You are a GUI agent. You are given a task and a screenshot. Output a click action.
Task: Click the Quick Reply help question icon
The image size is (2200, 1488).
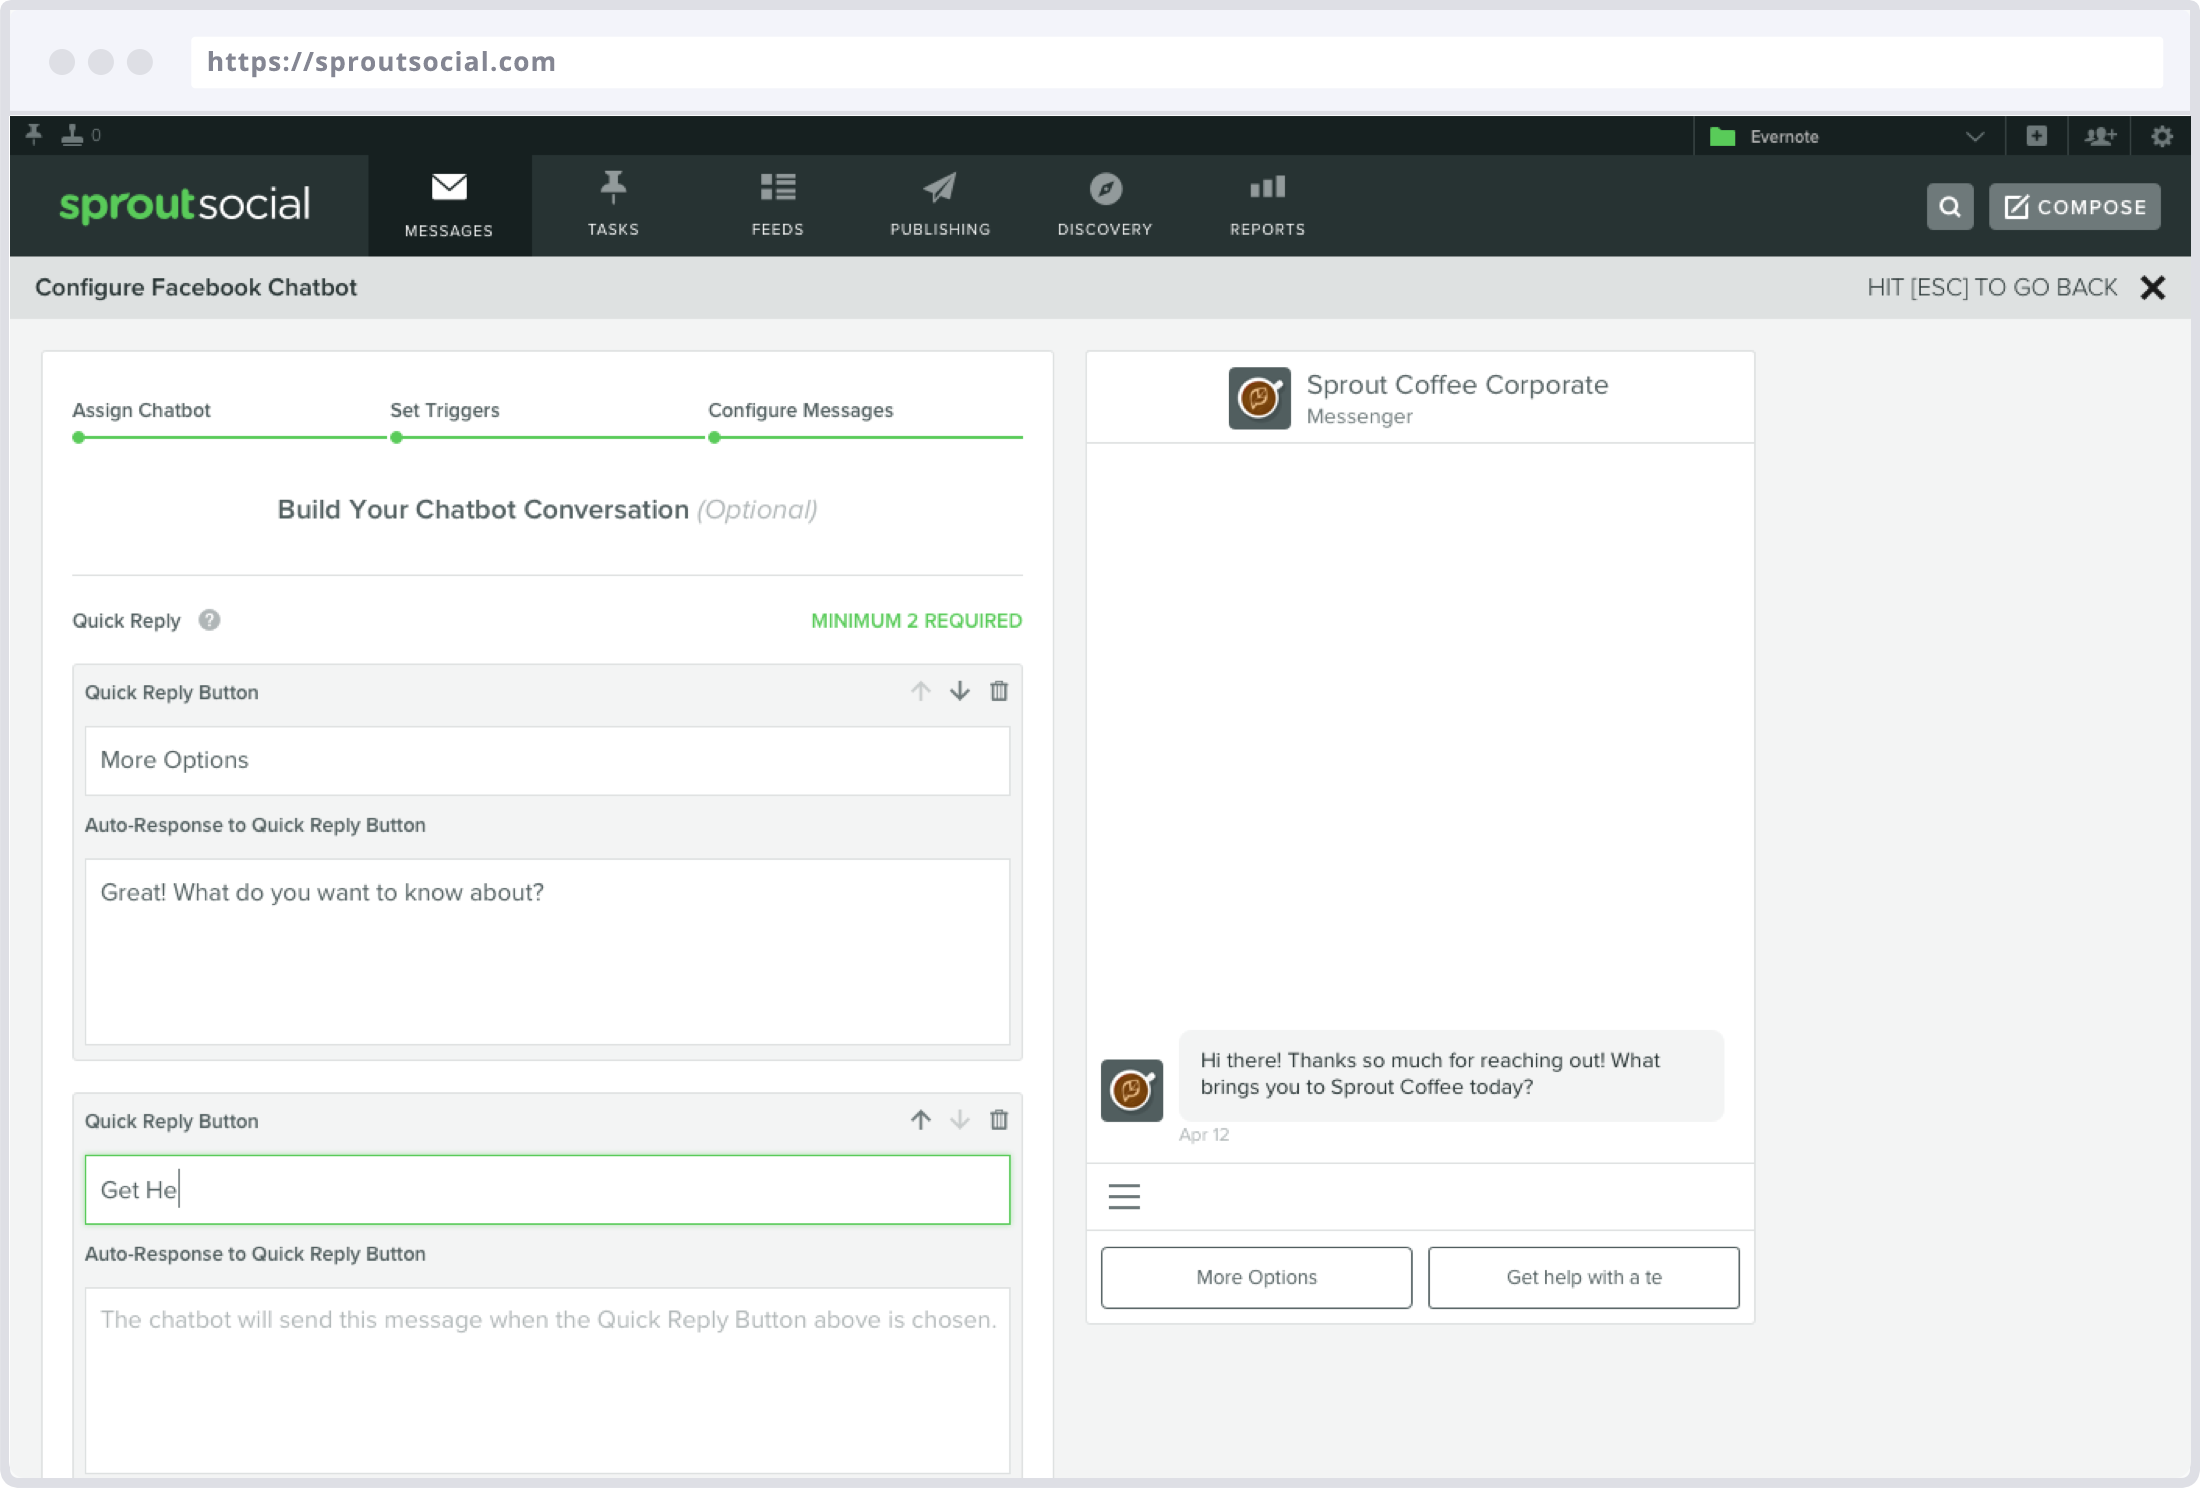209,620
